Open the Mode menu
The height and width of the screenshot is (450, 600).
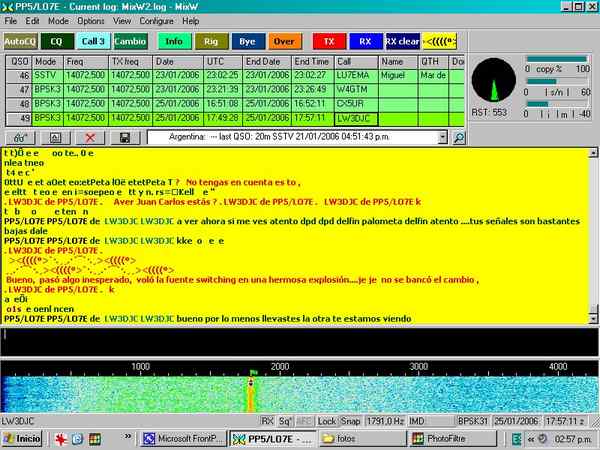click(x=58, y=21)
